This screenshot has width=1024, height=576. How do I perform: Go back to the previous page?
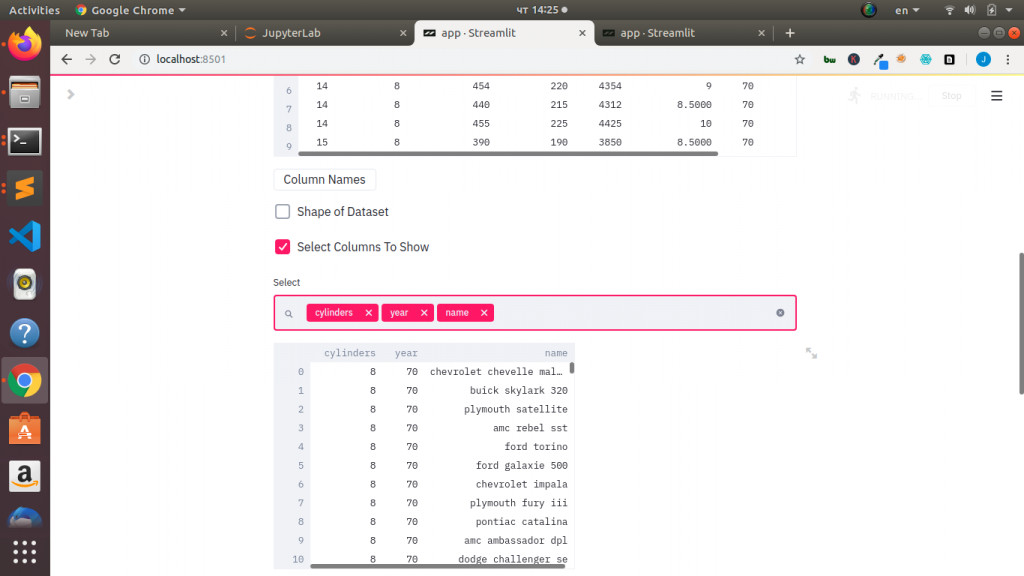pyautogui.click(x=67, y=60)
